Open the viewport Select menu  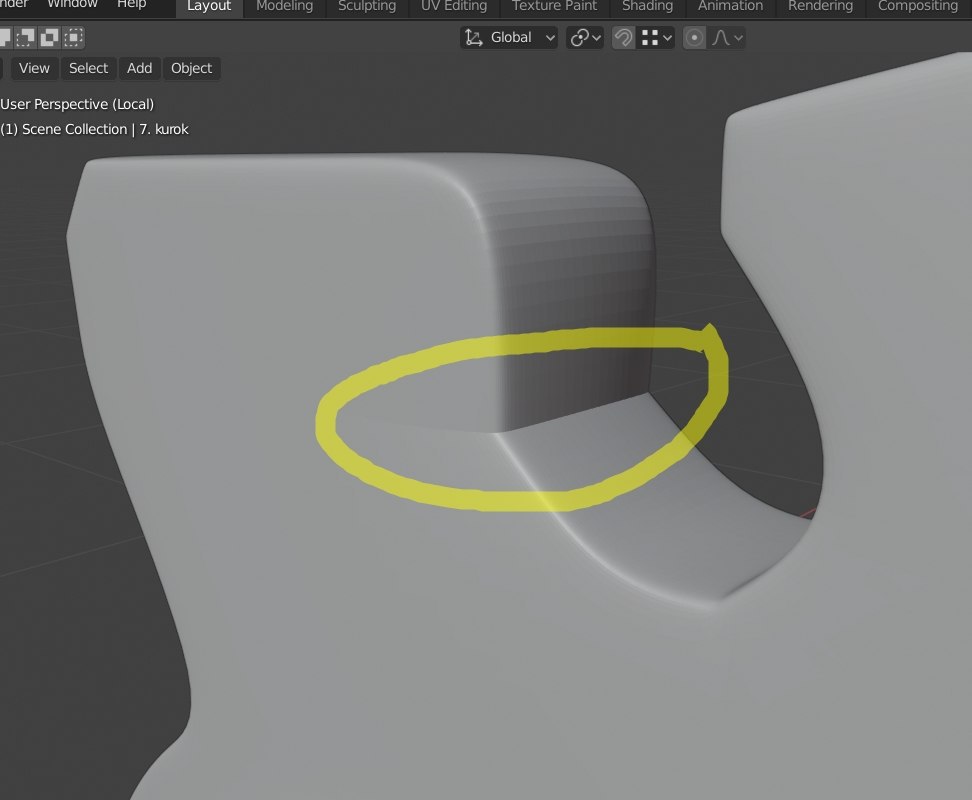[89, 68]
